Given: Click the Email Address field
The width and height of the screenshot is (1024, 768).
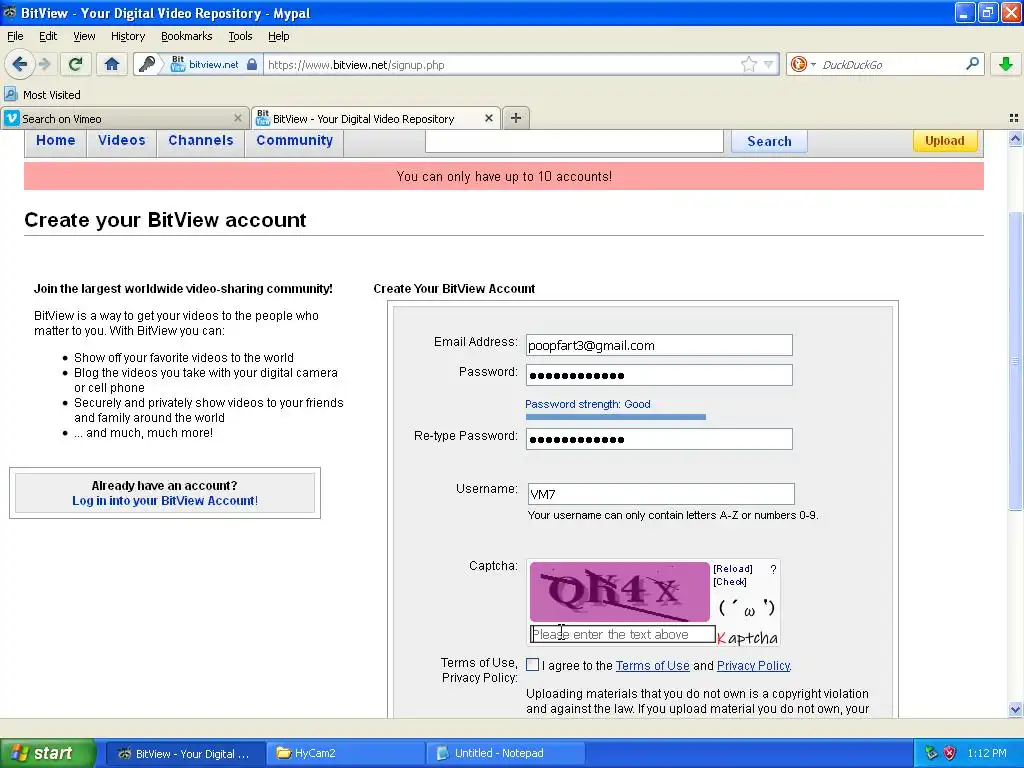Looking at the screenshot, I should [x=659, y=345].
